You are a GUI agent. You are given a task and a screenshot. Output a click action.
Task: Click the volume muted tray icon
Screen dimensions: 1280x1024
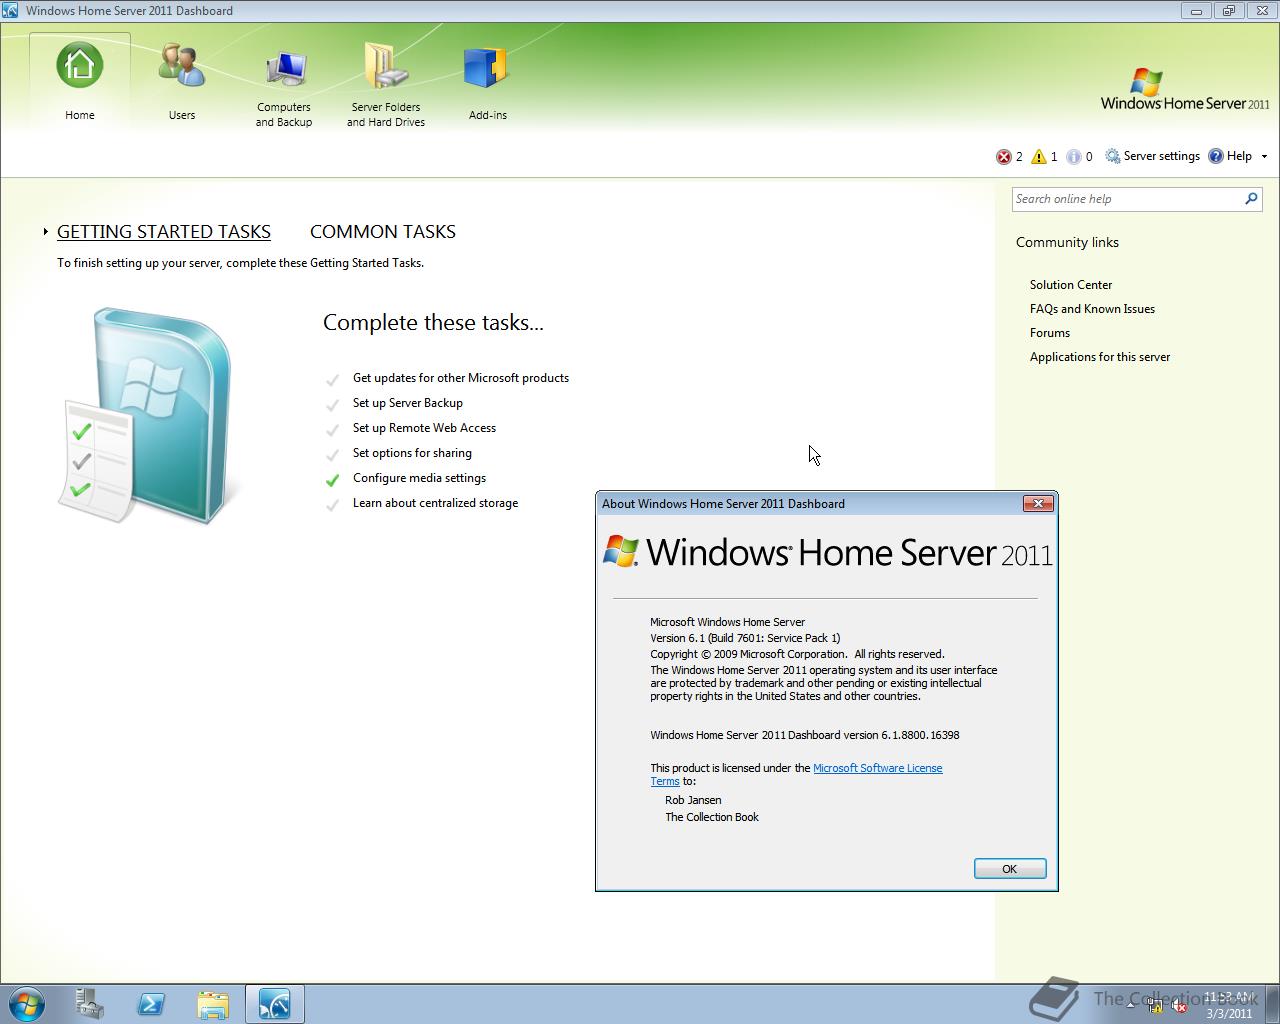(1179, 1006)
